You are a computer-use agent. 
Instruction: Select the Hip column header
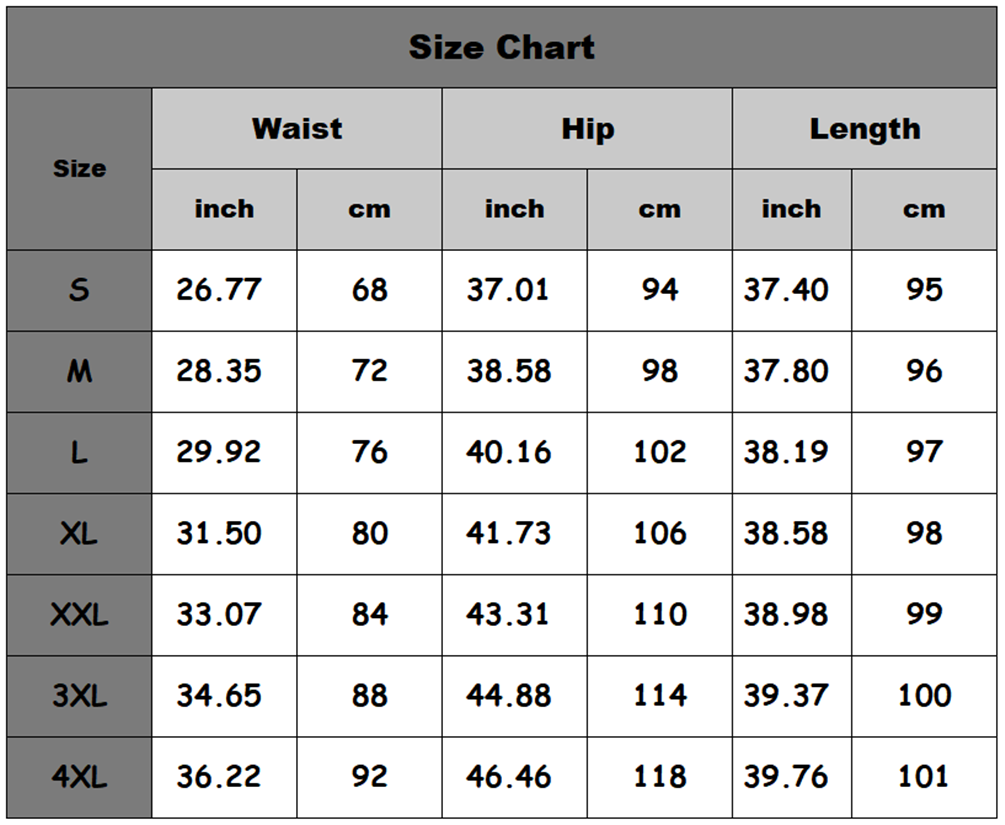pos(587,129)
